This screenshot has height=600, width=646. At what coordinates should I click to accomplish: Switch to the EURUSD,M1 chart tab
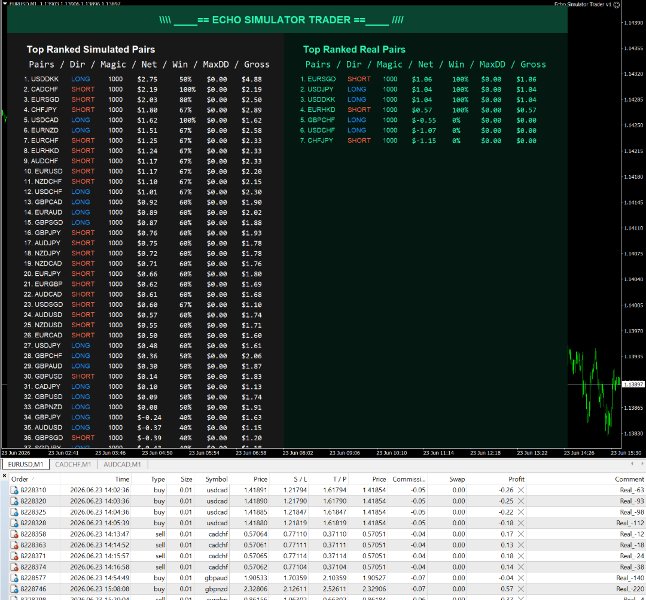(26, 464)
